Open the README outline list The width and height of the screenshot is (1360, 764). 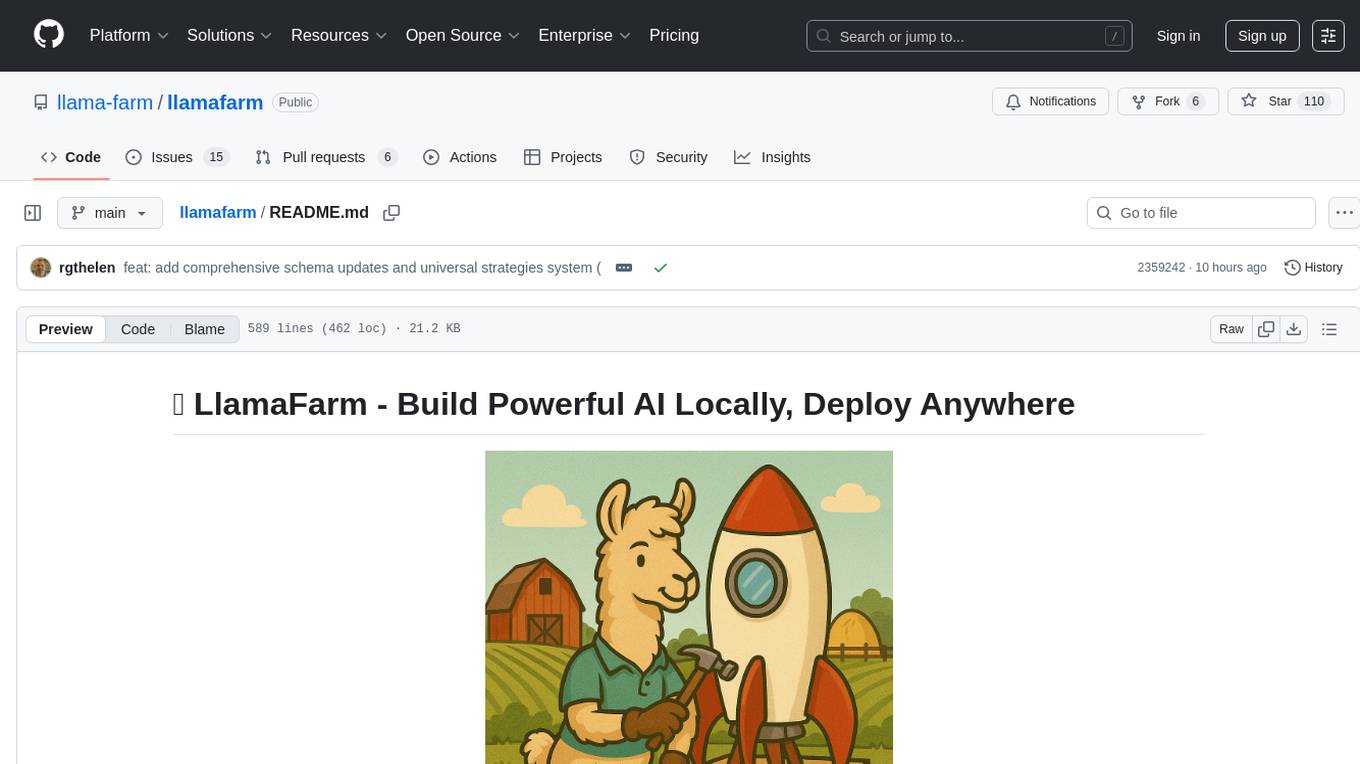point(1329,329)
